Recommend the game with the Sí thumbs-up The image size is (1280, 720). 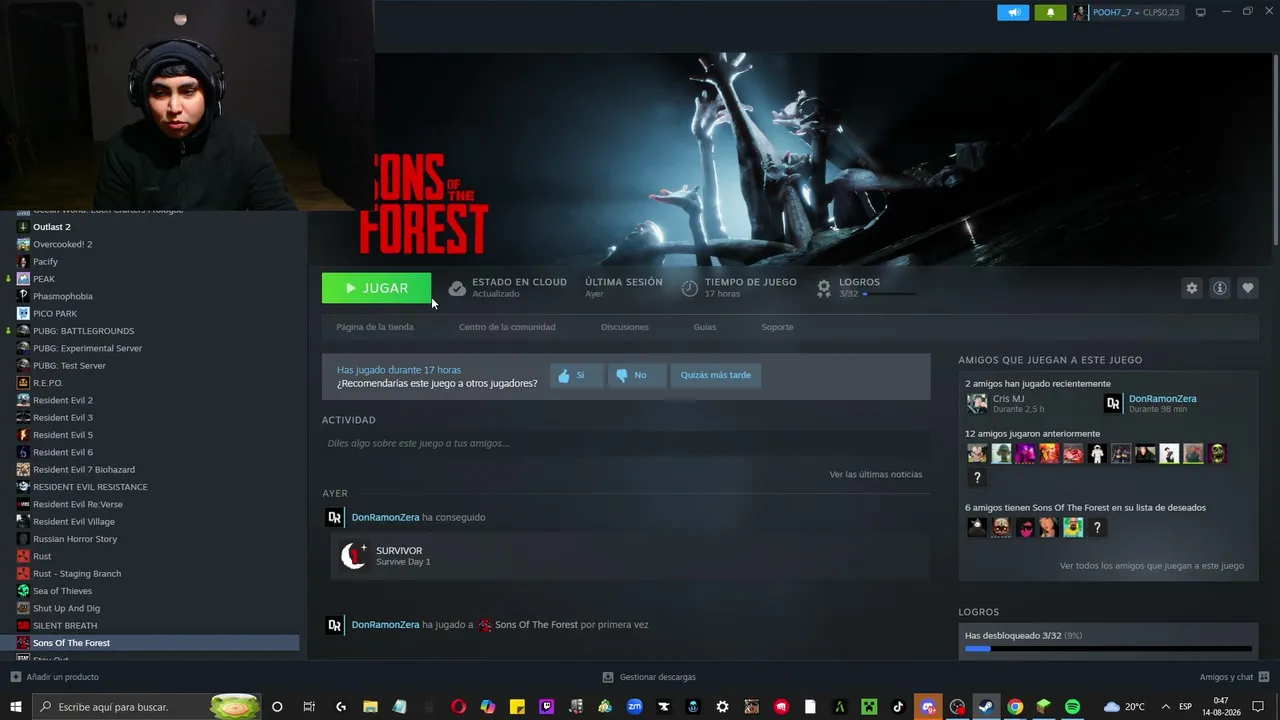(x=577, y=376)
